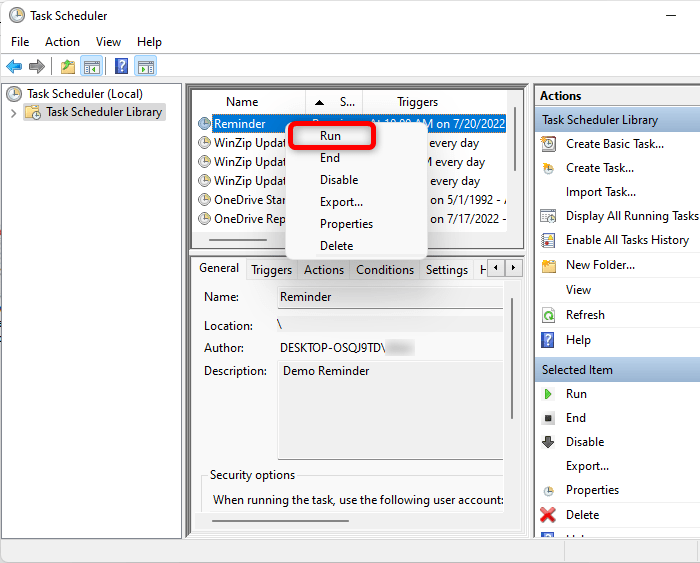Click the Create Basic Task icon
This screenshot has height=563, width=700.
pos(548,144)
